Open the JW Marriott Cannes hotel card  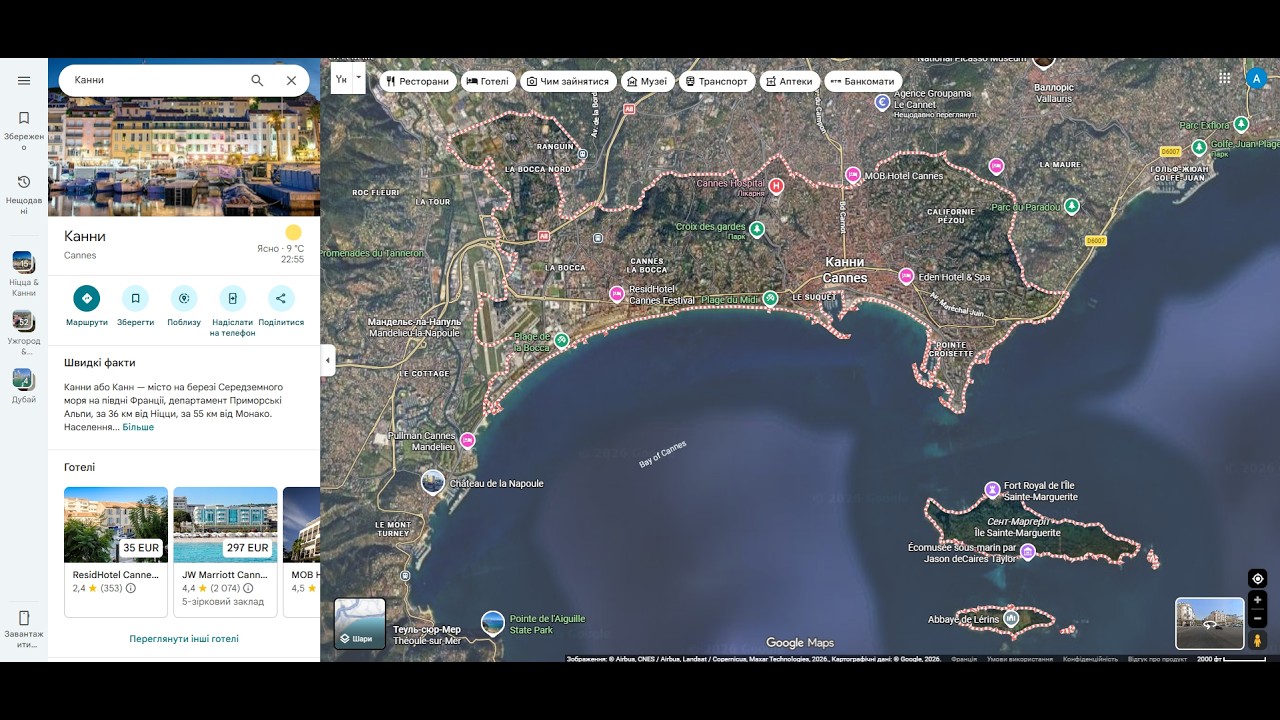[225, 552]
